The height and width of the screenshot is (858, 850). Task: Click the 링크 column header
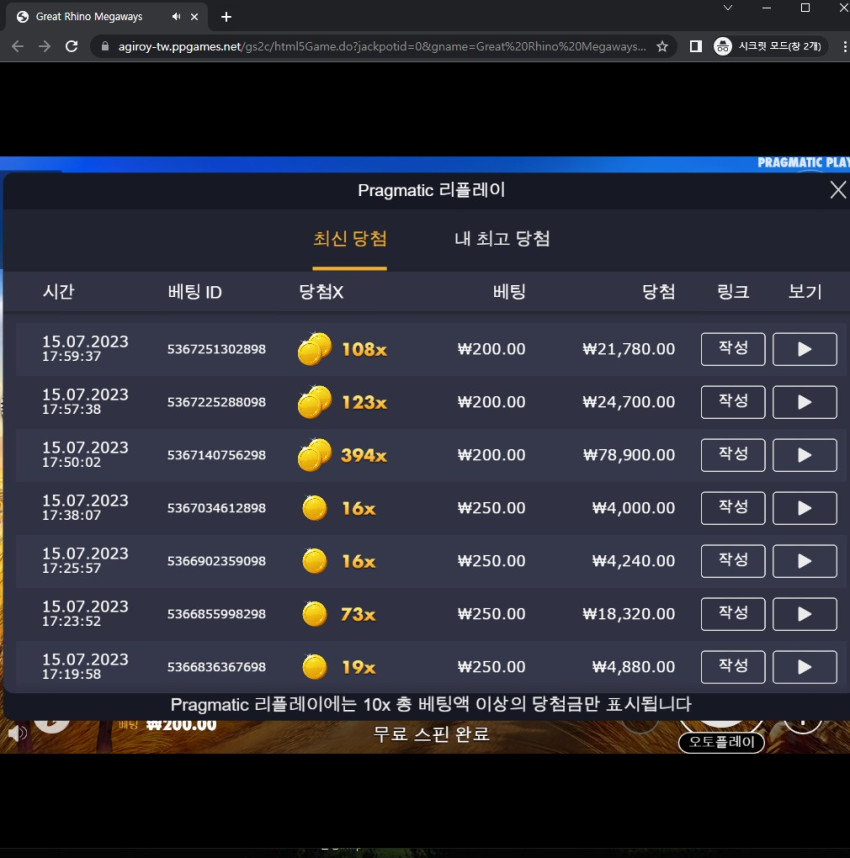733,292
